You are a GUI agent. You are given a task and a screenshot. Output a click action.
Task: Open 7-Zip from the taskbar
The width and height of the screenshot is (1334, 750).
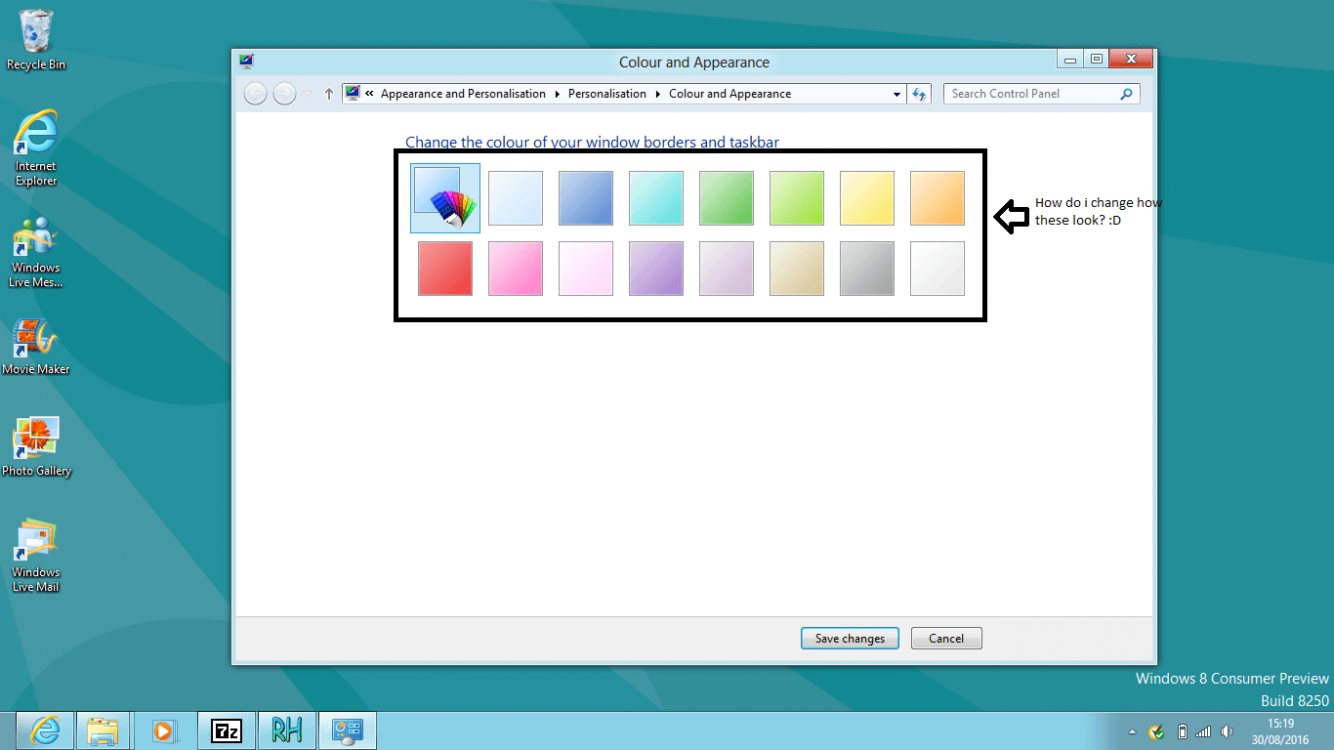point(225,730)
